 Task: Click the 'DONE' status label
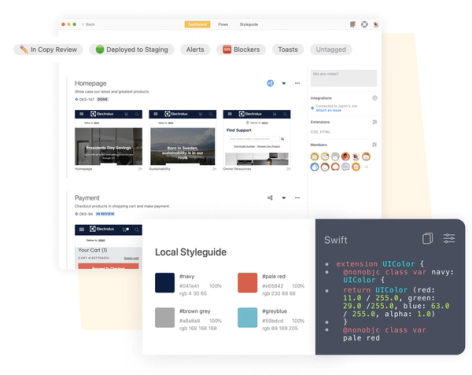(x=103, y=99)
